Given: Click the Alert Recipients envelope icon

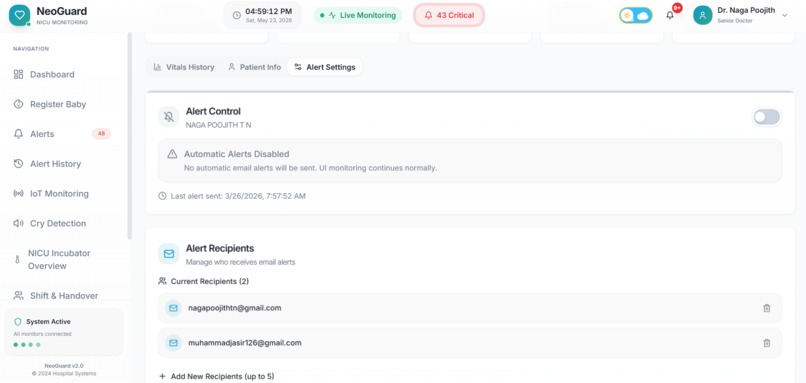Looking at the screenshot, I should [169, 254].
